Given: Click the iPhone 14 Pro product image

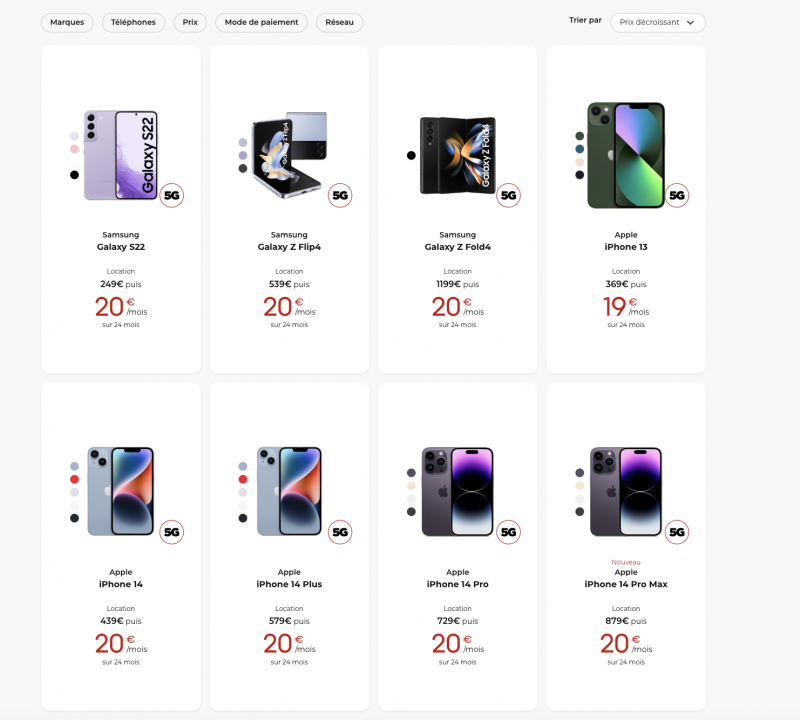Looking at the screenshot, I should 457,492.
